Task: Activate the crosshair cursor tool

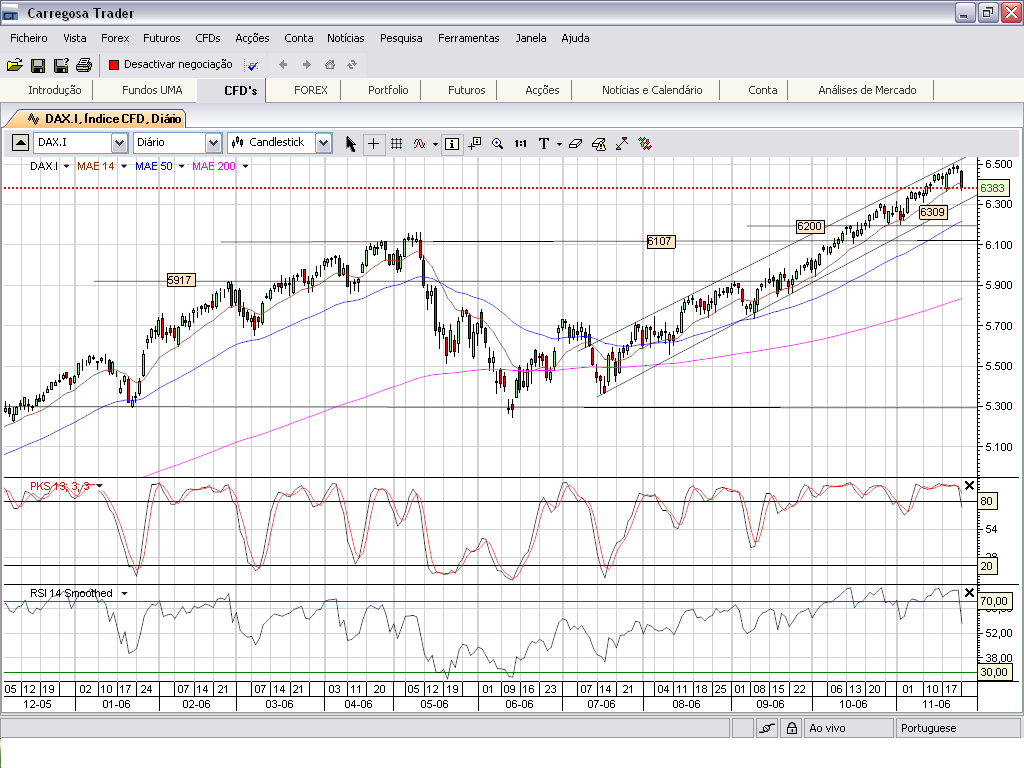Action: [374, 143]
